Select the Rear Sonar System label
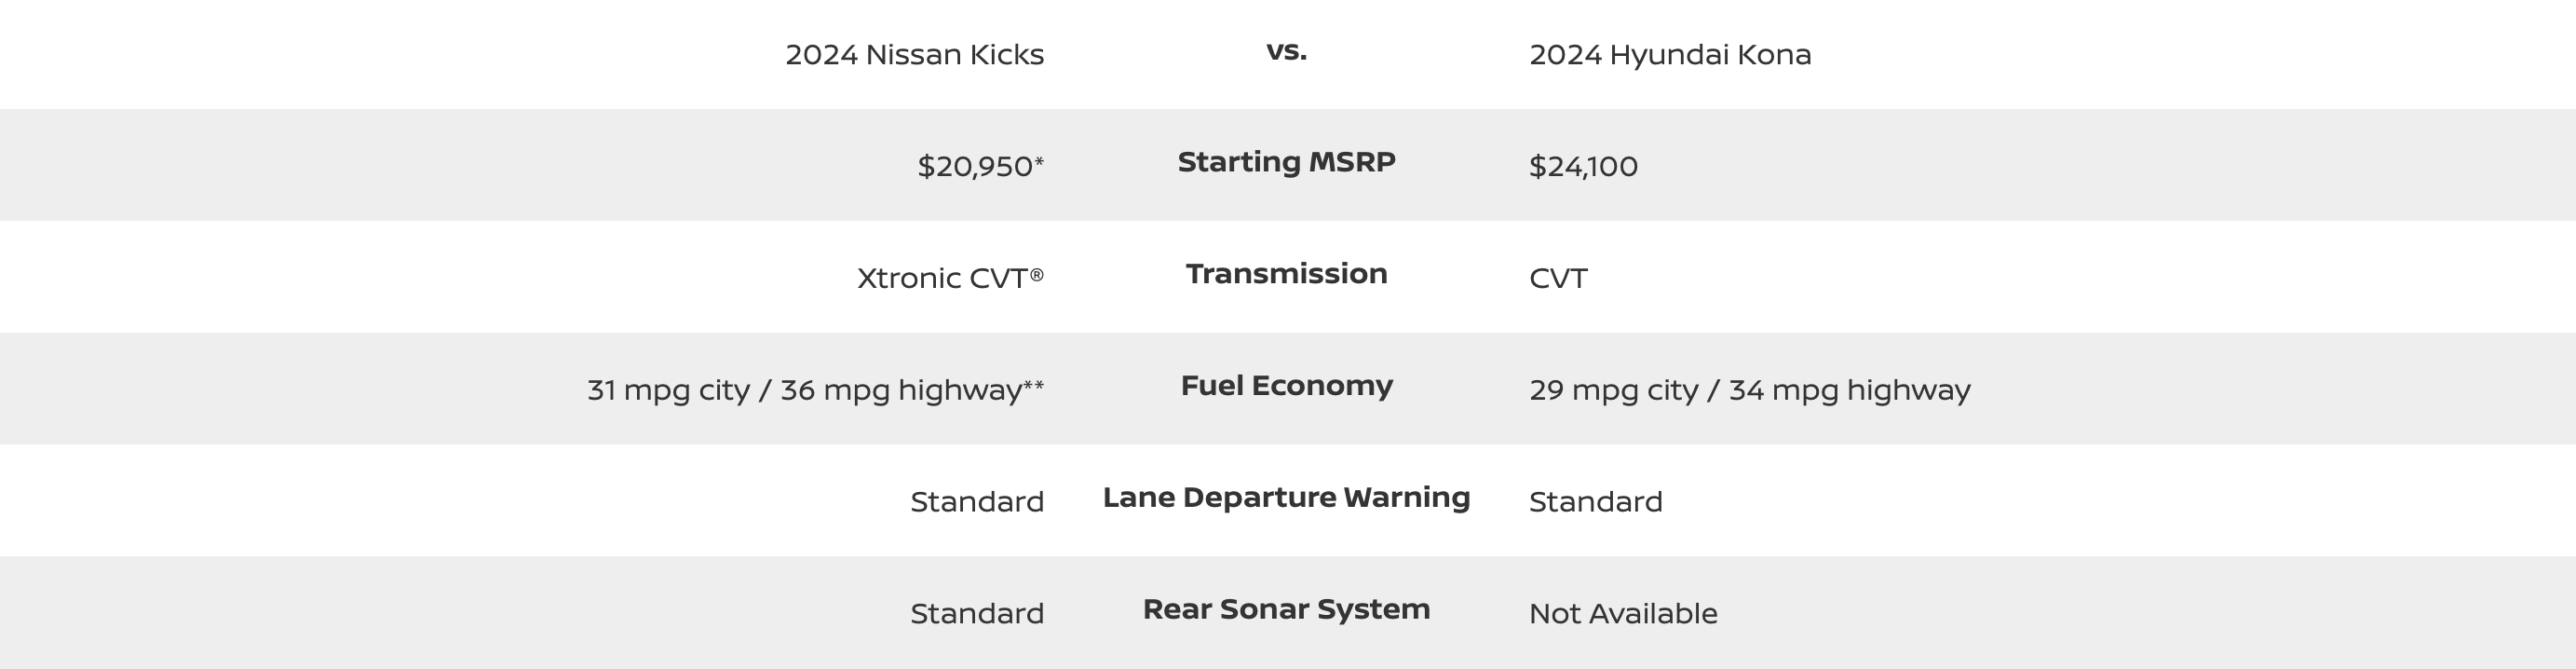2576x669 pixels. 1286,610
